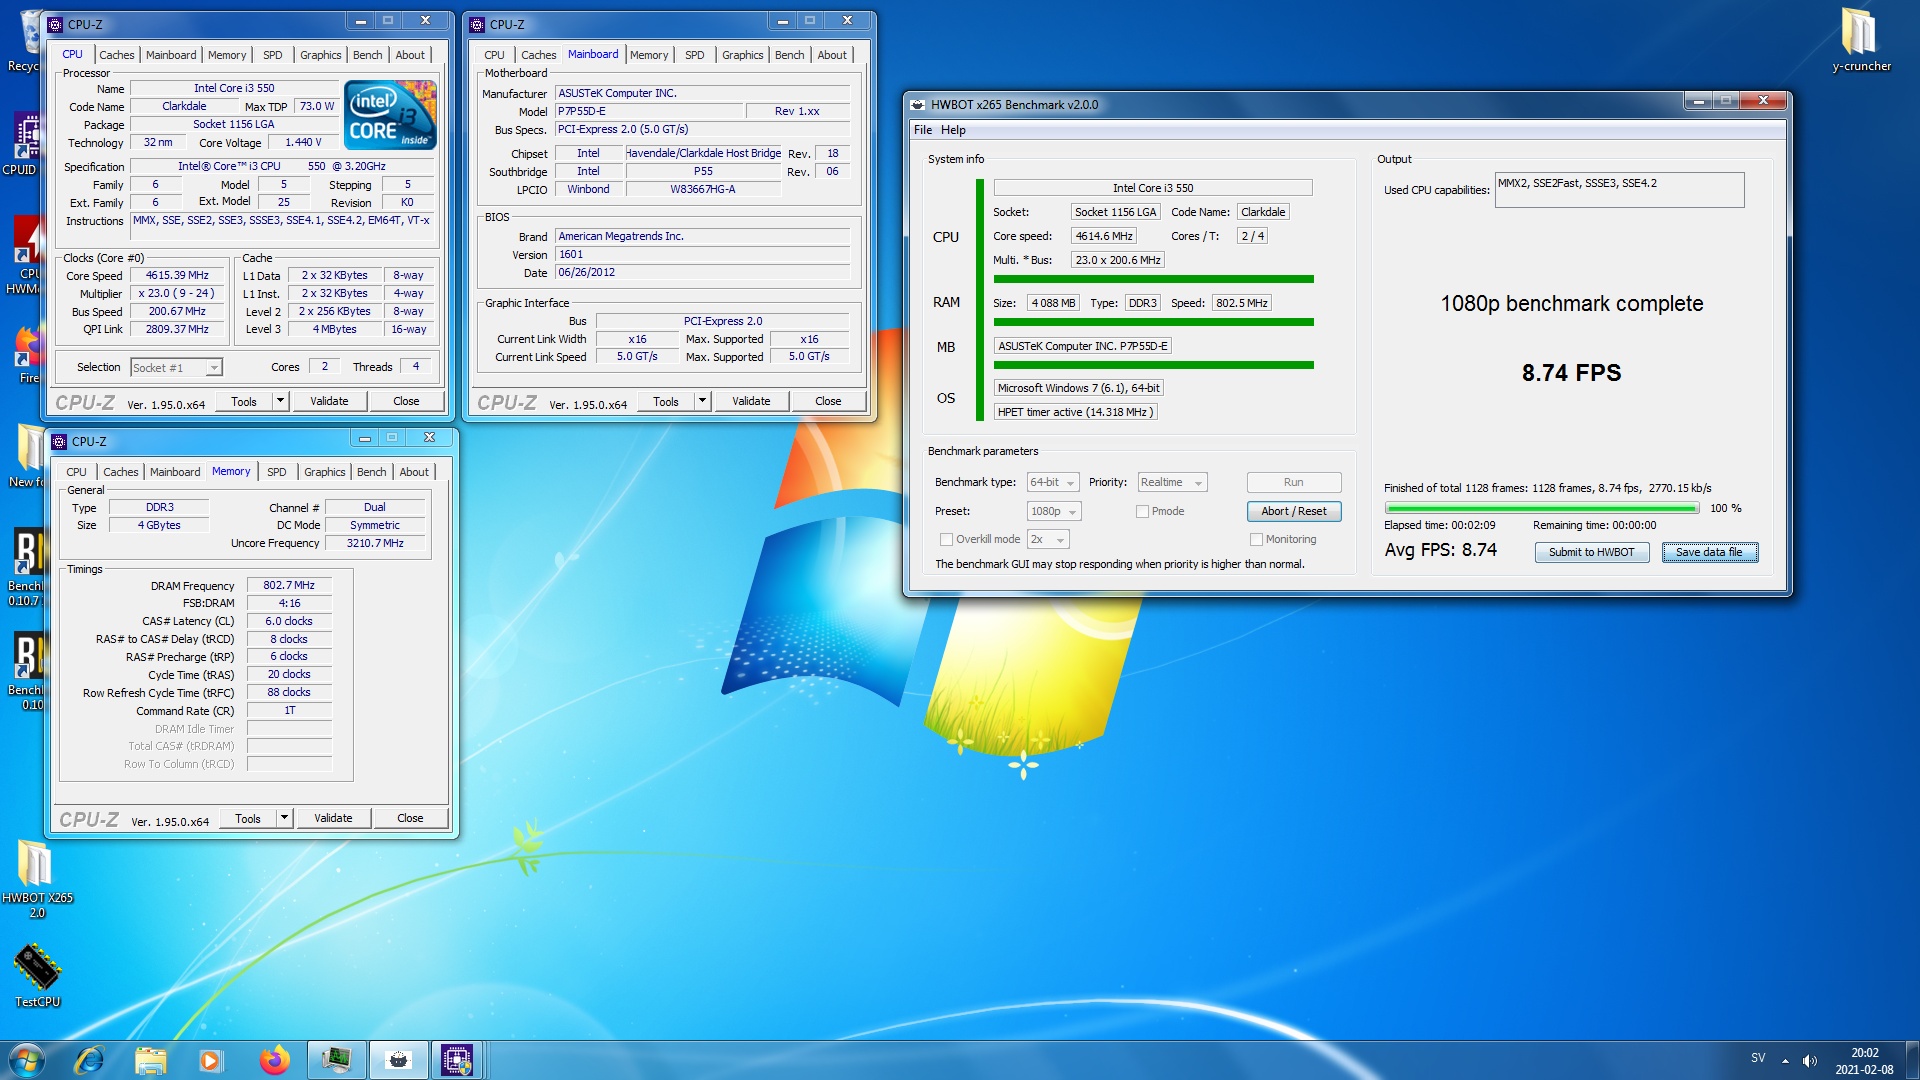Screen dimensions: 1920x1080
Task: Click Tools button in CPU-Z Memory window
Action: pyautogui.click(x=248, y=818)
